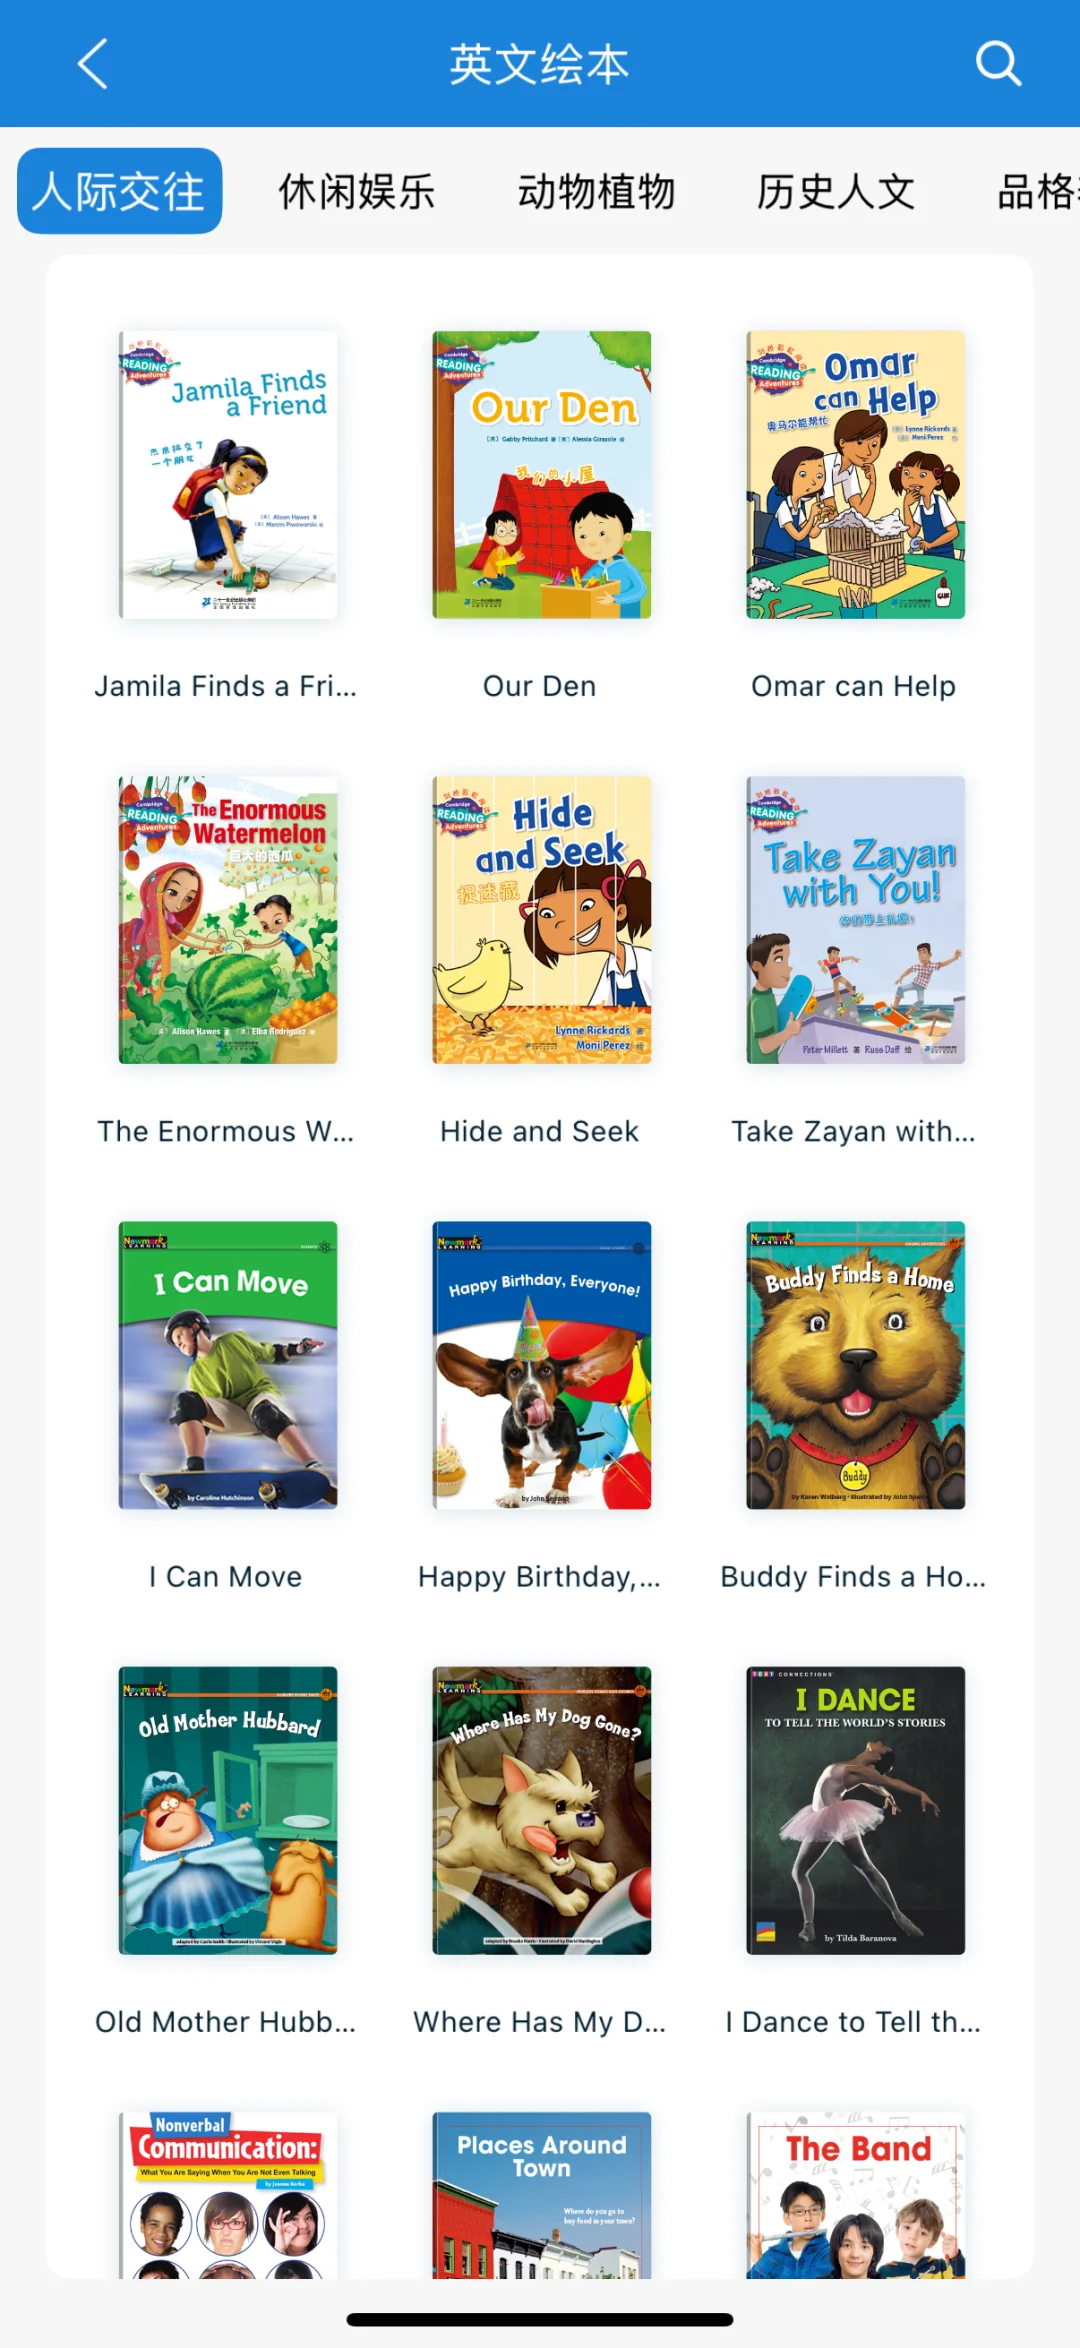Switch to the 休闲娱乐 tab
This screenshot has height=2348, width=1080.
tap(357, 191)
